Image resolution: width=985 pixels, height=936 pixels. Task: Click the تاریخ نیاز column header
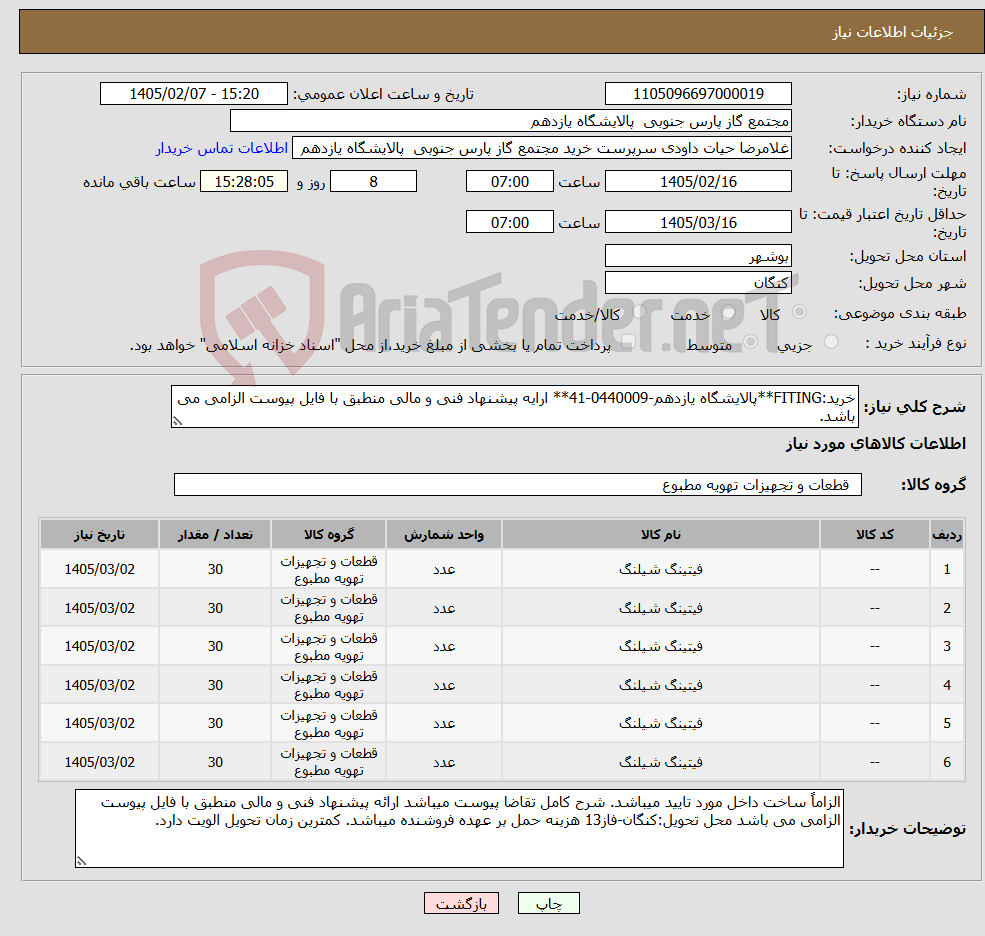[99, 535]
